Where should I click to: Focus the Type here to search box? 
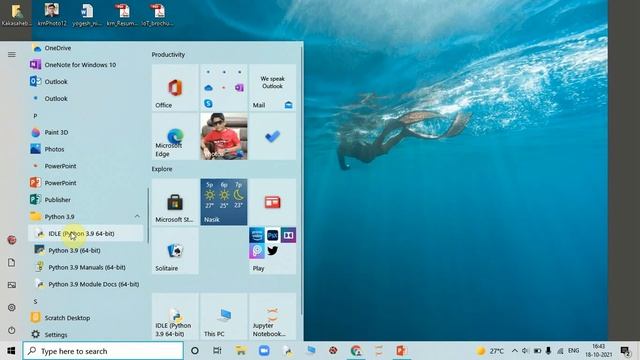[x=103, y=351]
